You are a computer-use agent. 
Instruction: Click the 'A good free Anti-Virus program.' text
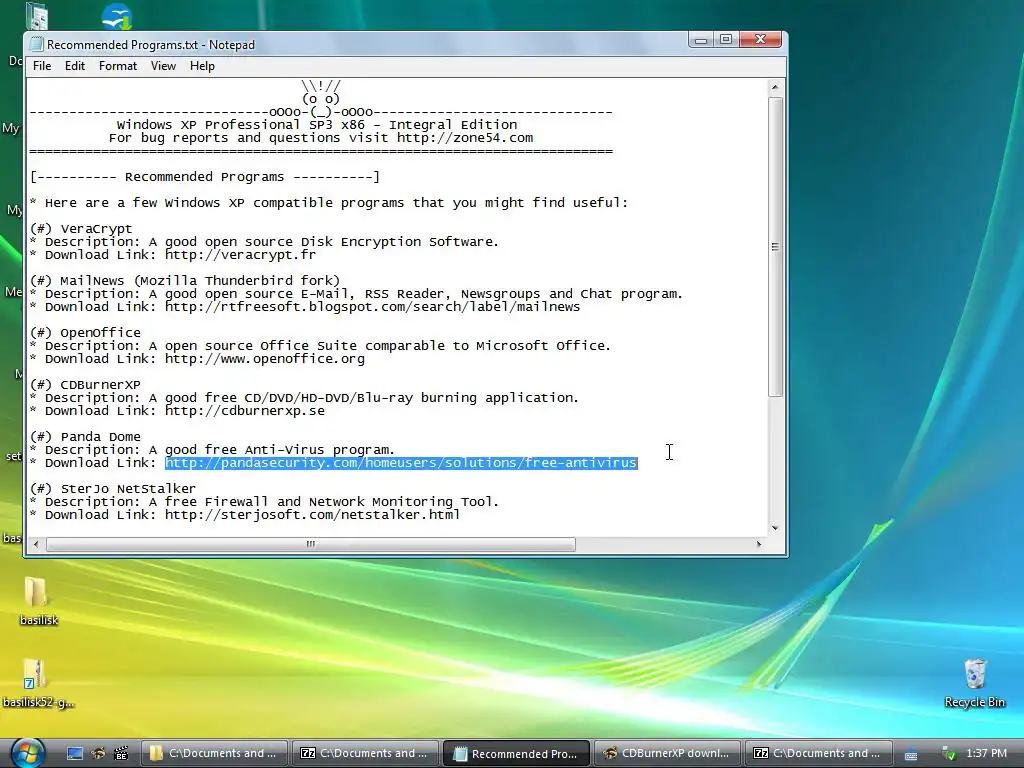coord(272,450)
